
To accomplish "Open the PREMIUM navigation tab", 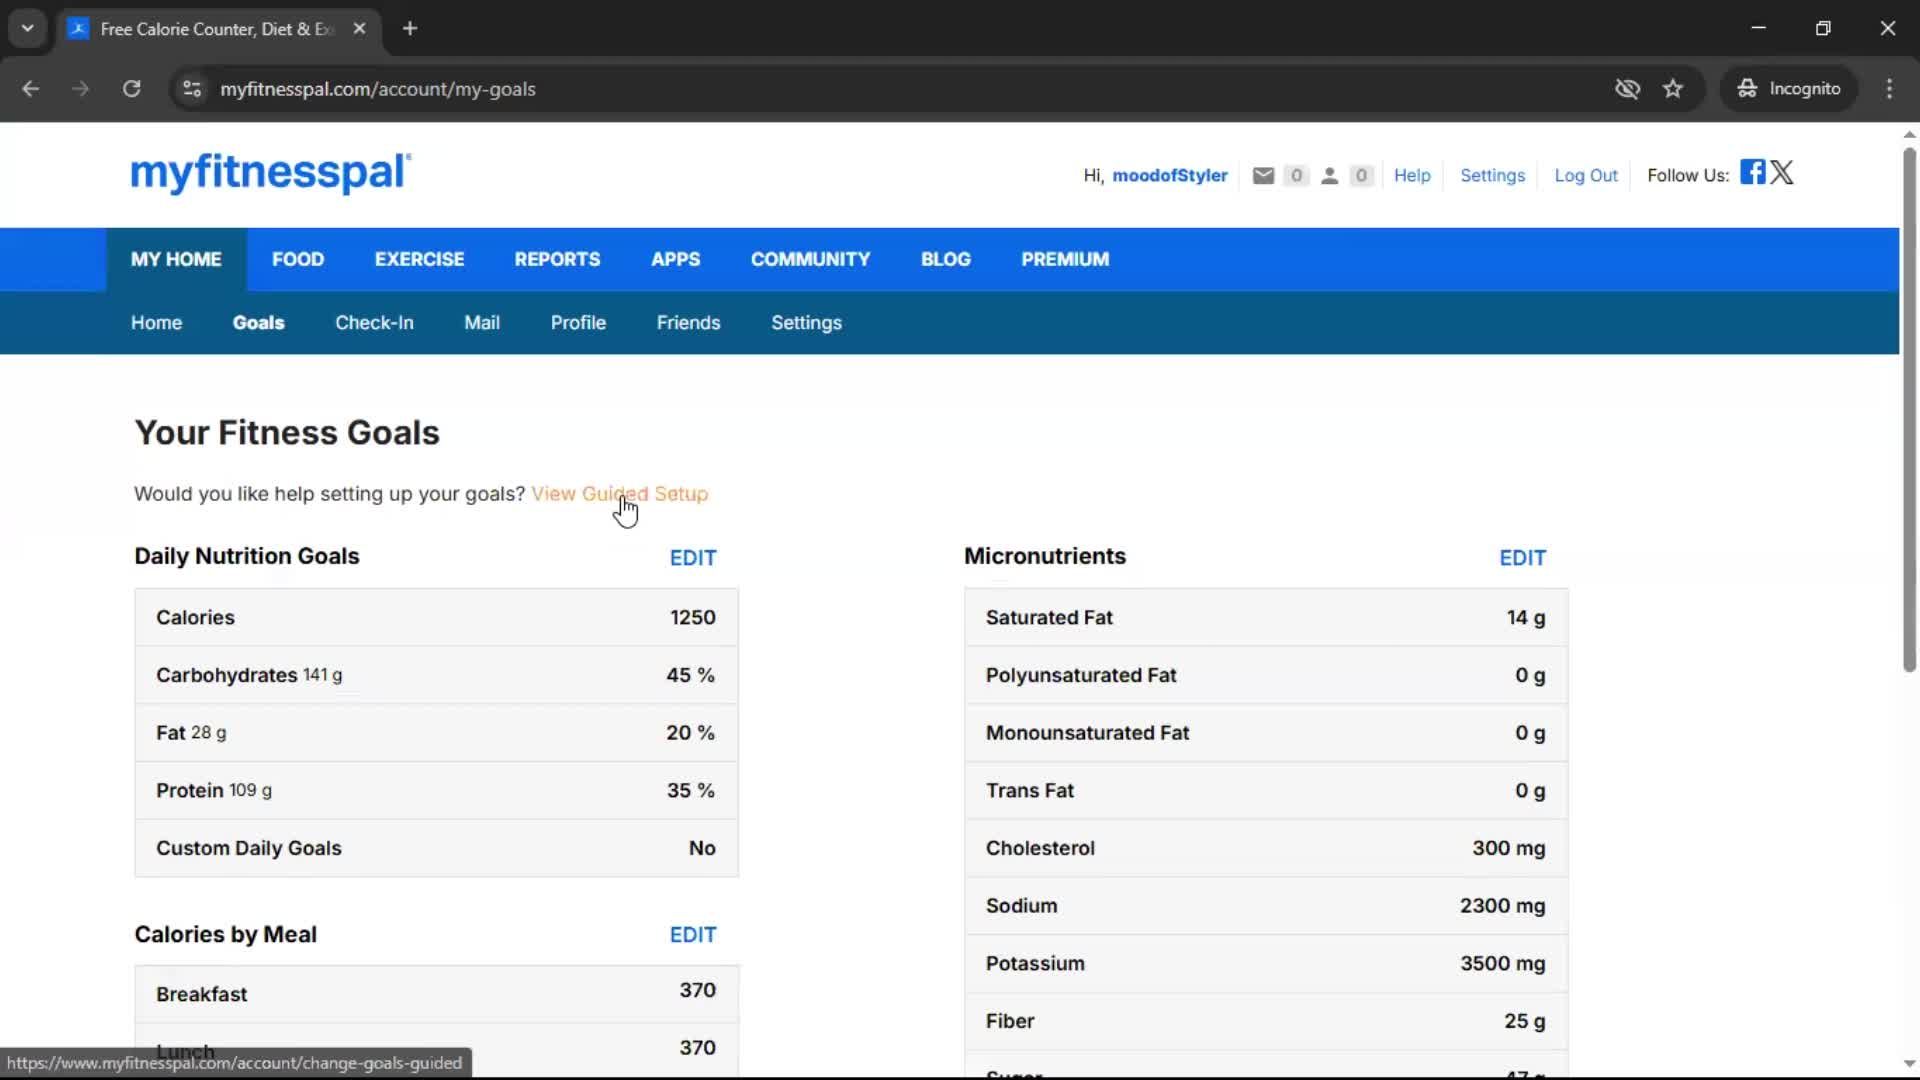I will click(1065, 260).
